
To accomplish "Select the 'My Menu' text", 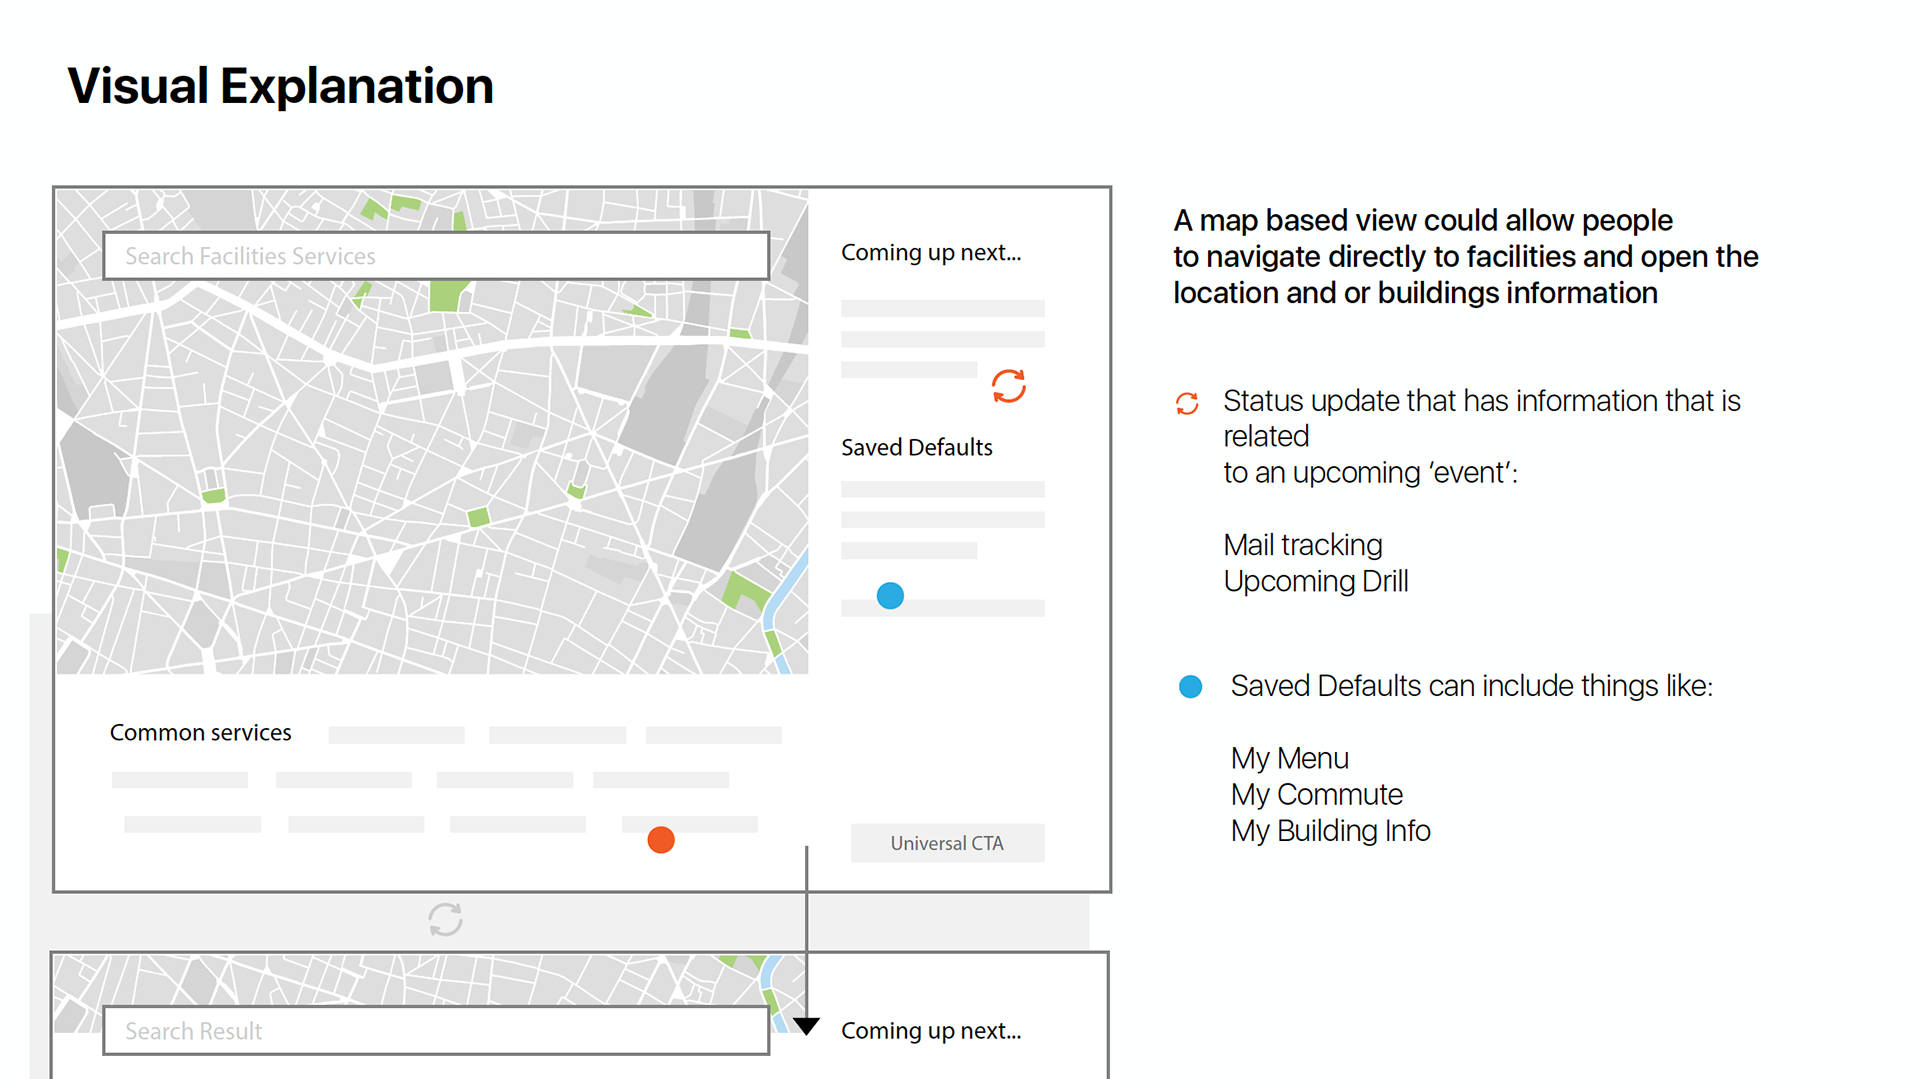I will coord(1290,758).
